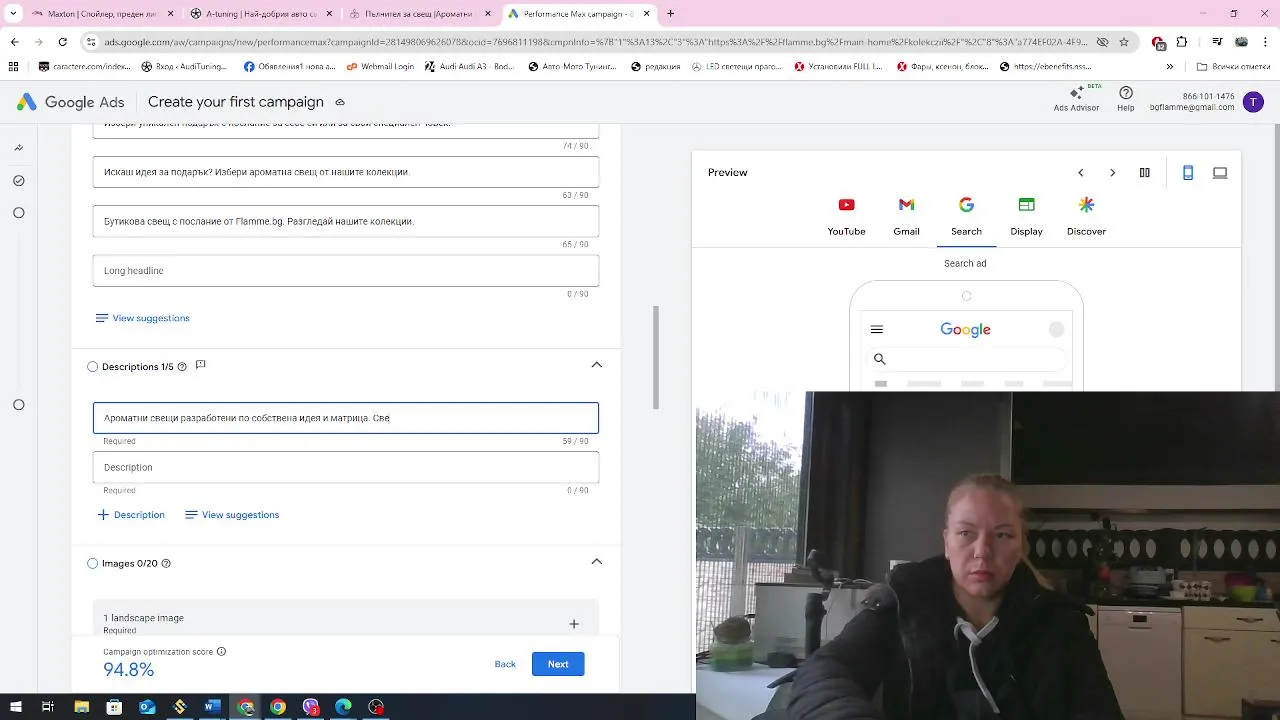Select the Images 0/20 status circle
The image size is (1280, 720).
(93, 564)
